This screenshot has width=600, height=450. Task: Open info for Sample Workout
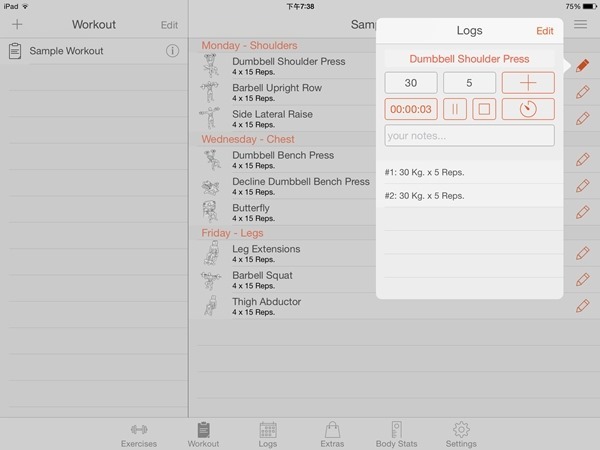pyautogui.click(x=172, y=51)
